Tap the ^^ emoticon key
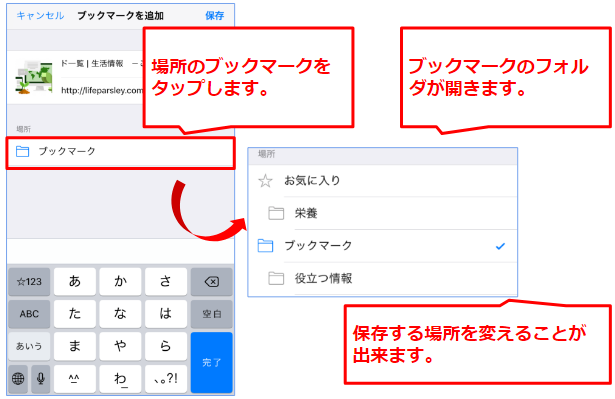Image resolution: width=615 pixels, height=399 pixels. pos(75,379)
